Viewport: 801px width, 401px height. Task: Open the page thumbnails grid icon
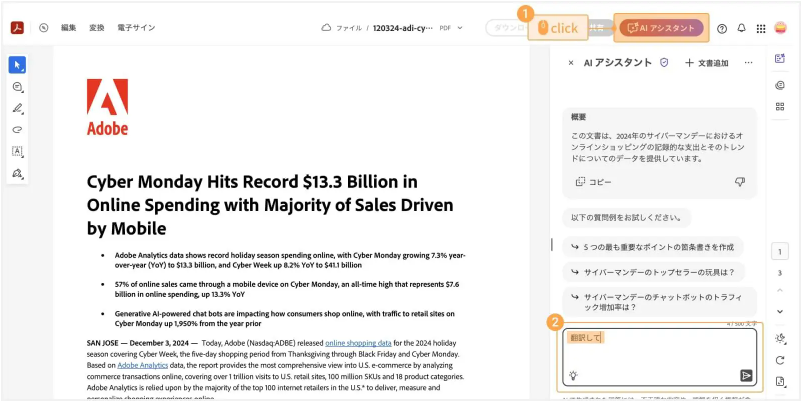(x=780, y=107)
